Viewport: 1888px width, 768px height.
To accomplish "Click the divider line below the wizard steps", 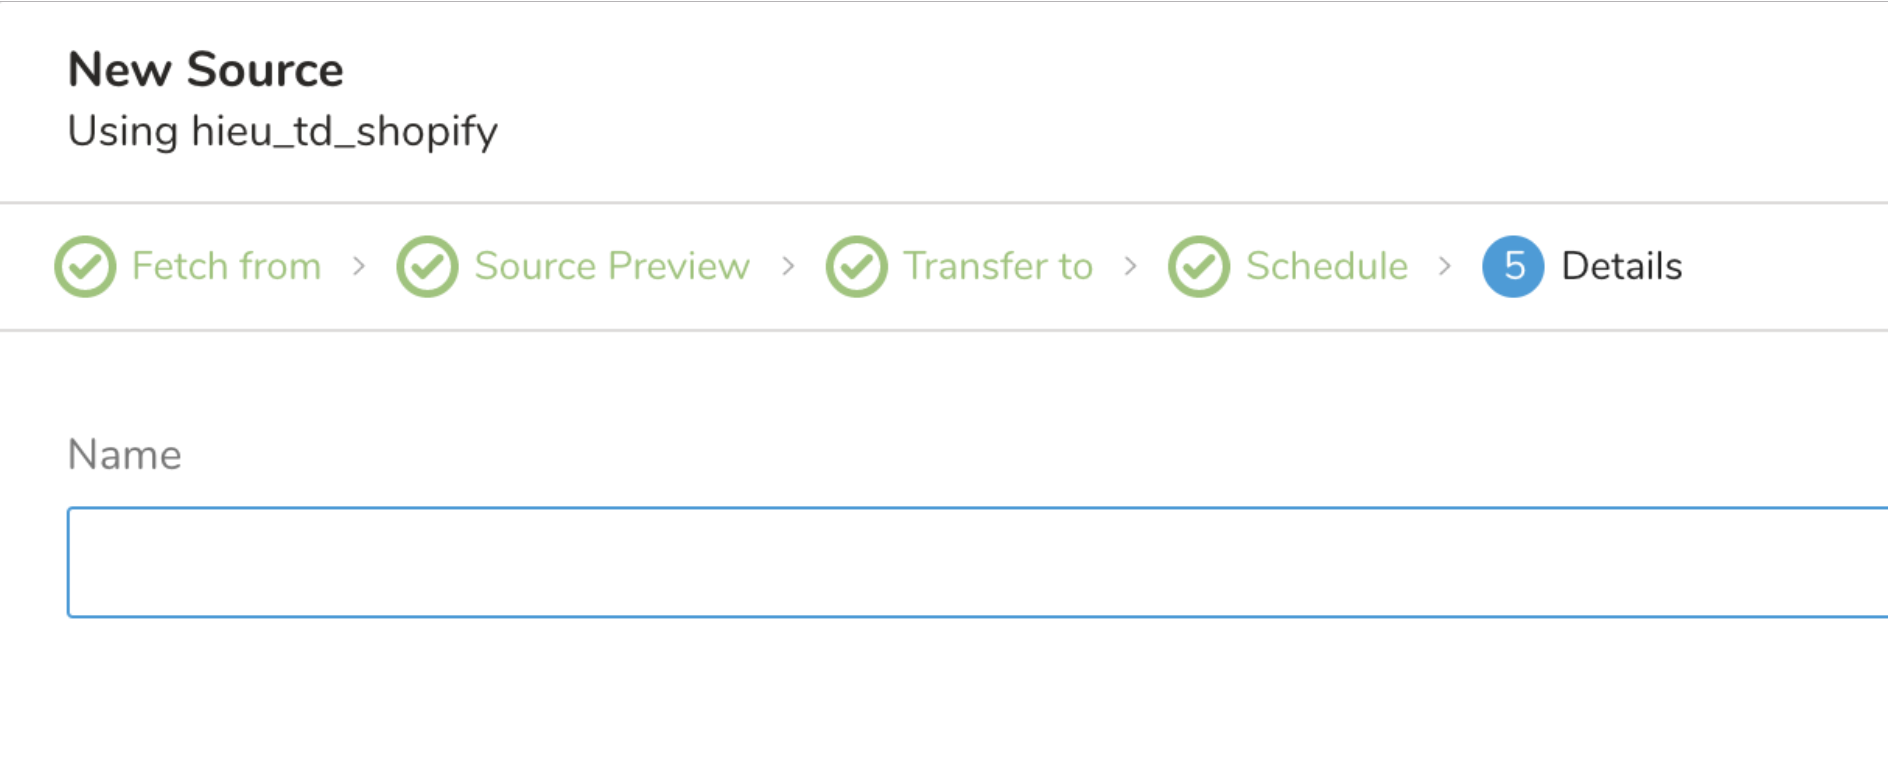I will click(x=944, y=330).
